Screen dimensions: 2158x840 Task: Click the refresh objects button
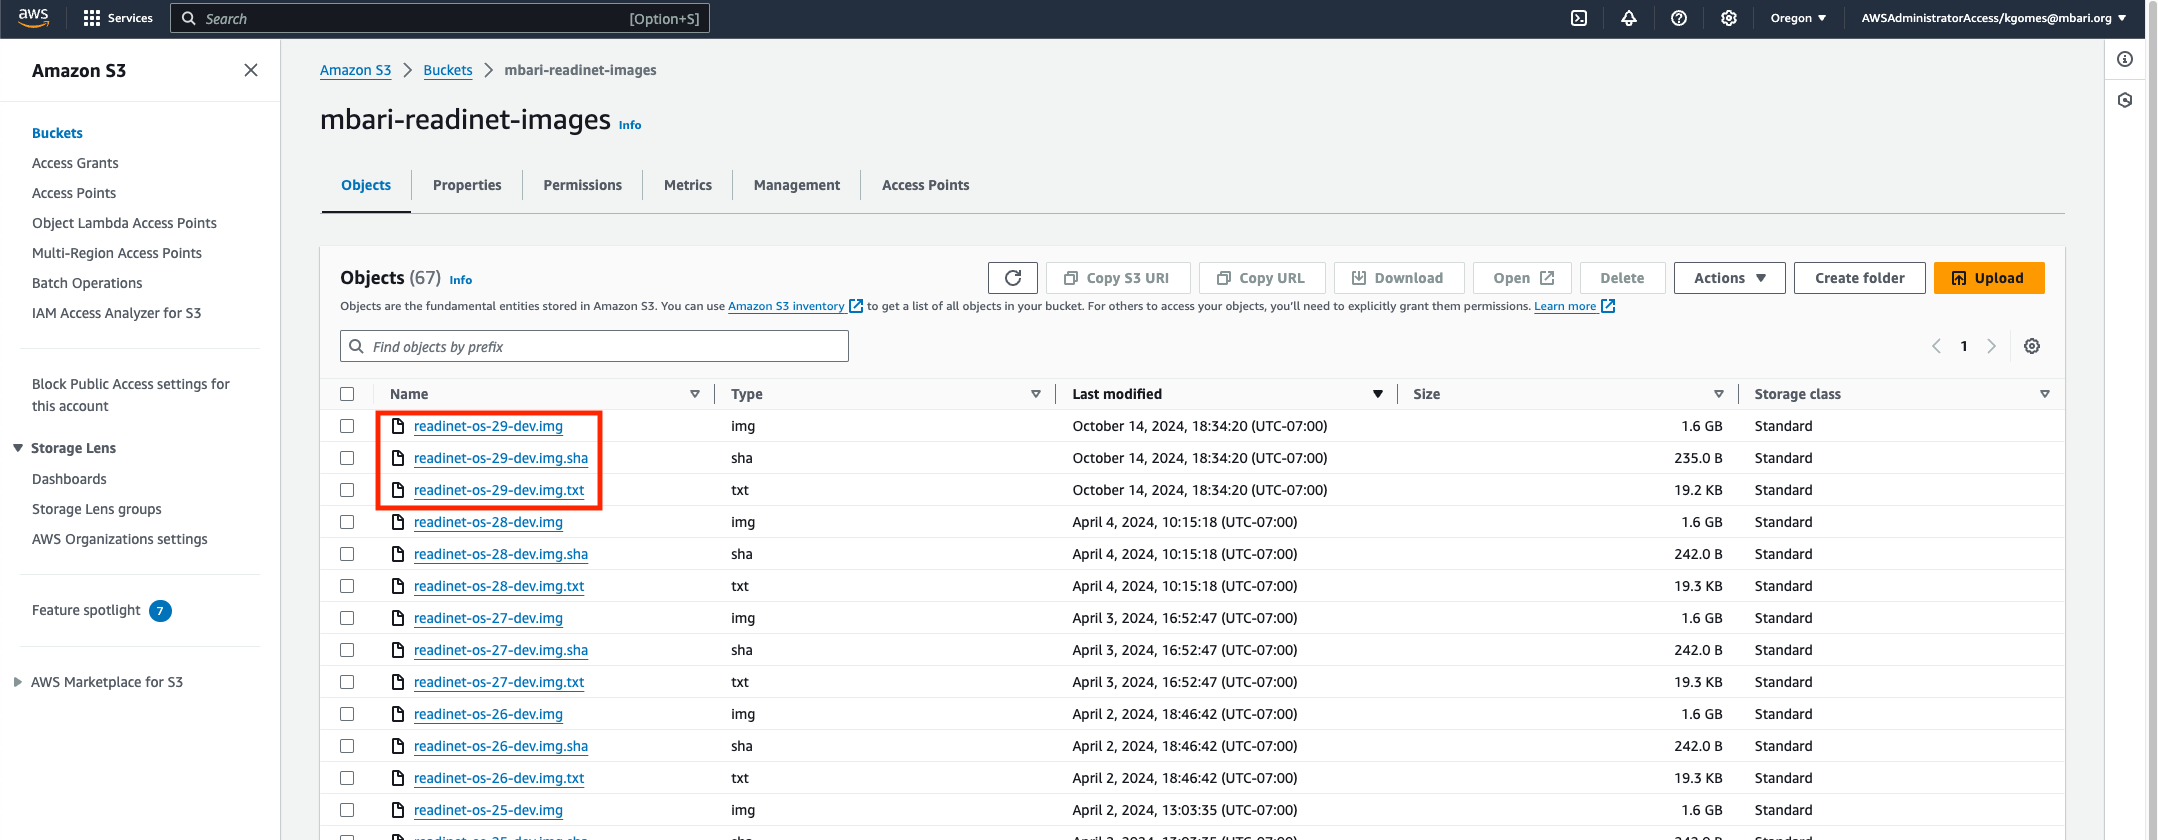coord(1013,278)
